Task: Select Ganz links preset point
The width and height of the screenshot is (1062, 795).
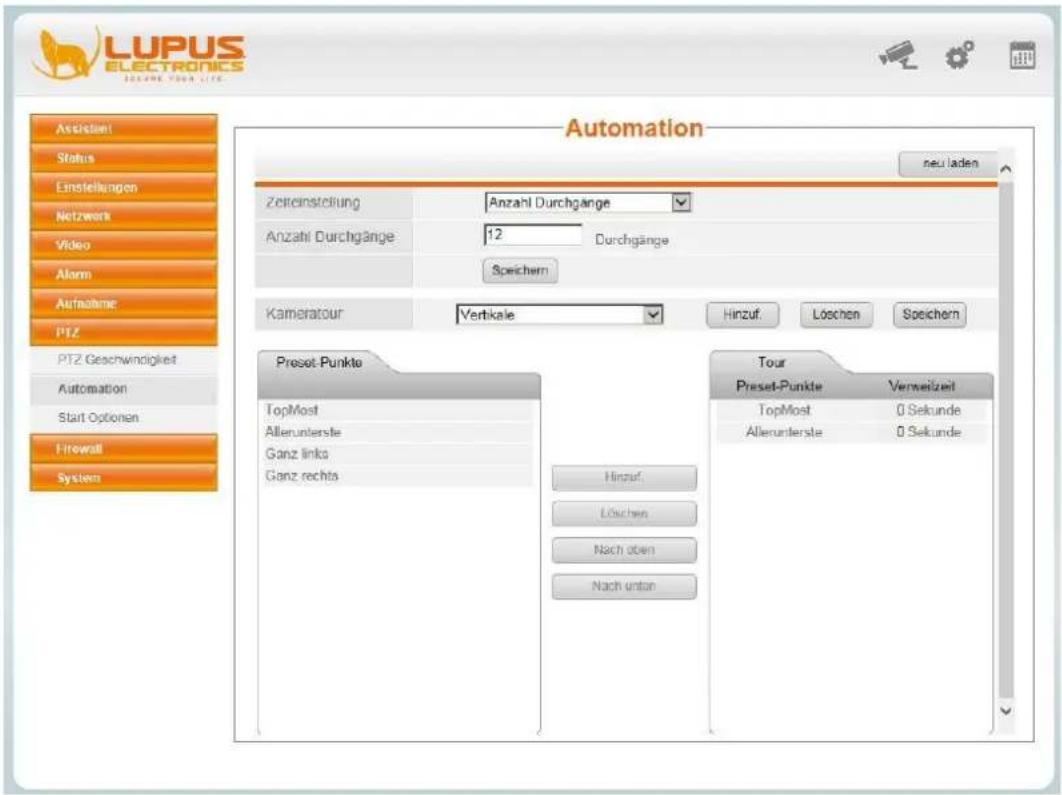Action: 398,454
